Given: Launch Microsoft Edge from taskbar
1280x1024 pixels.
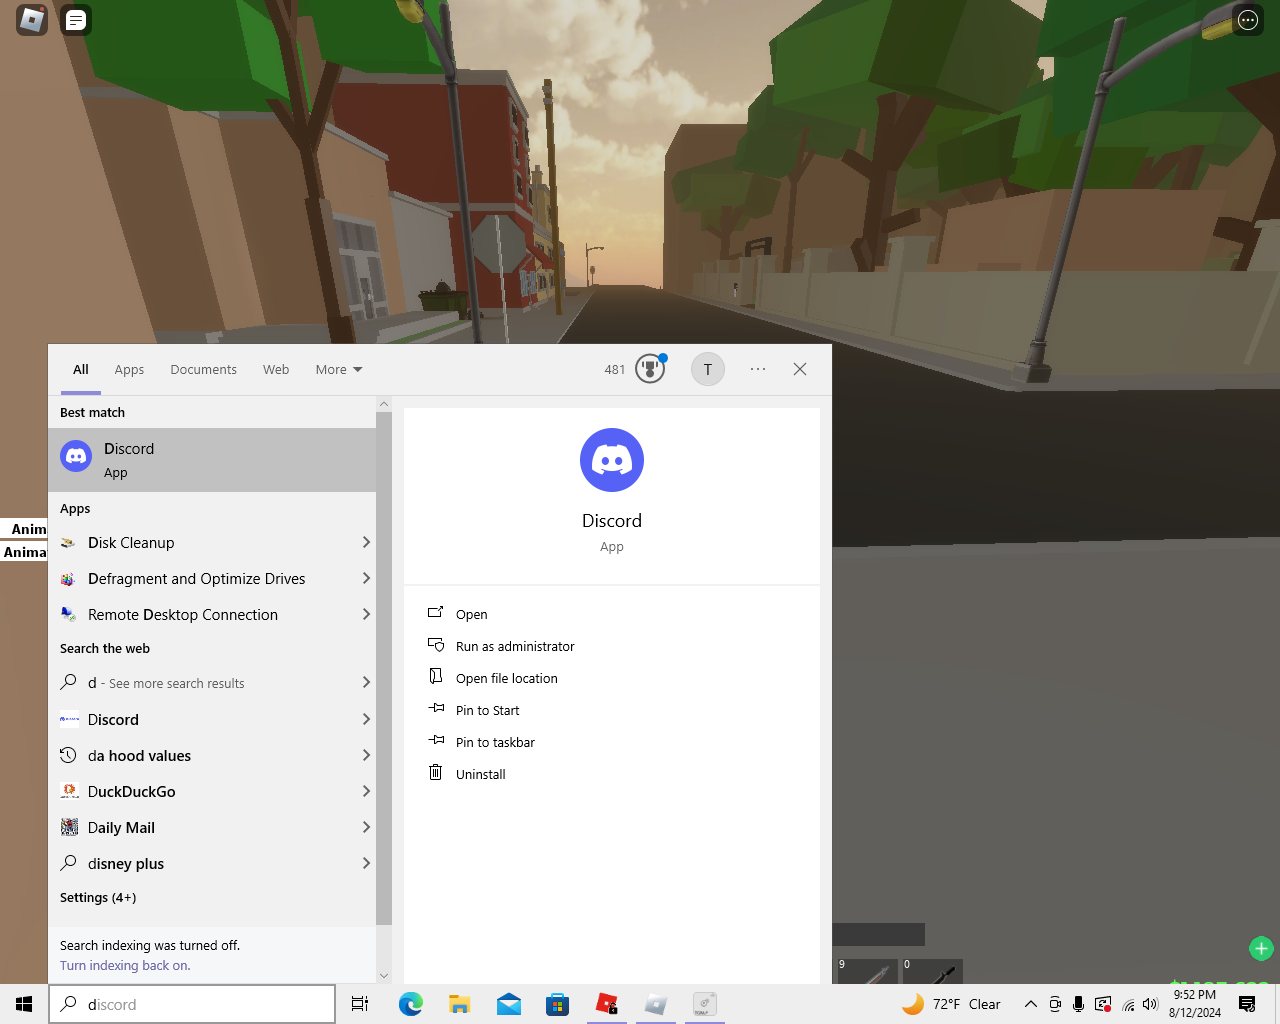Looking at the screenshot, I should click(411, 1004).
